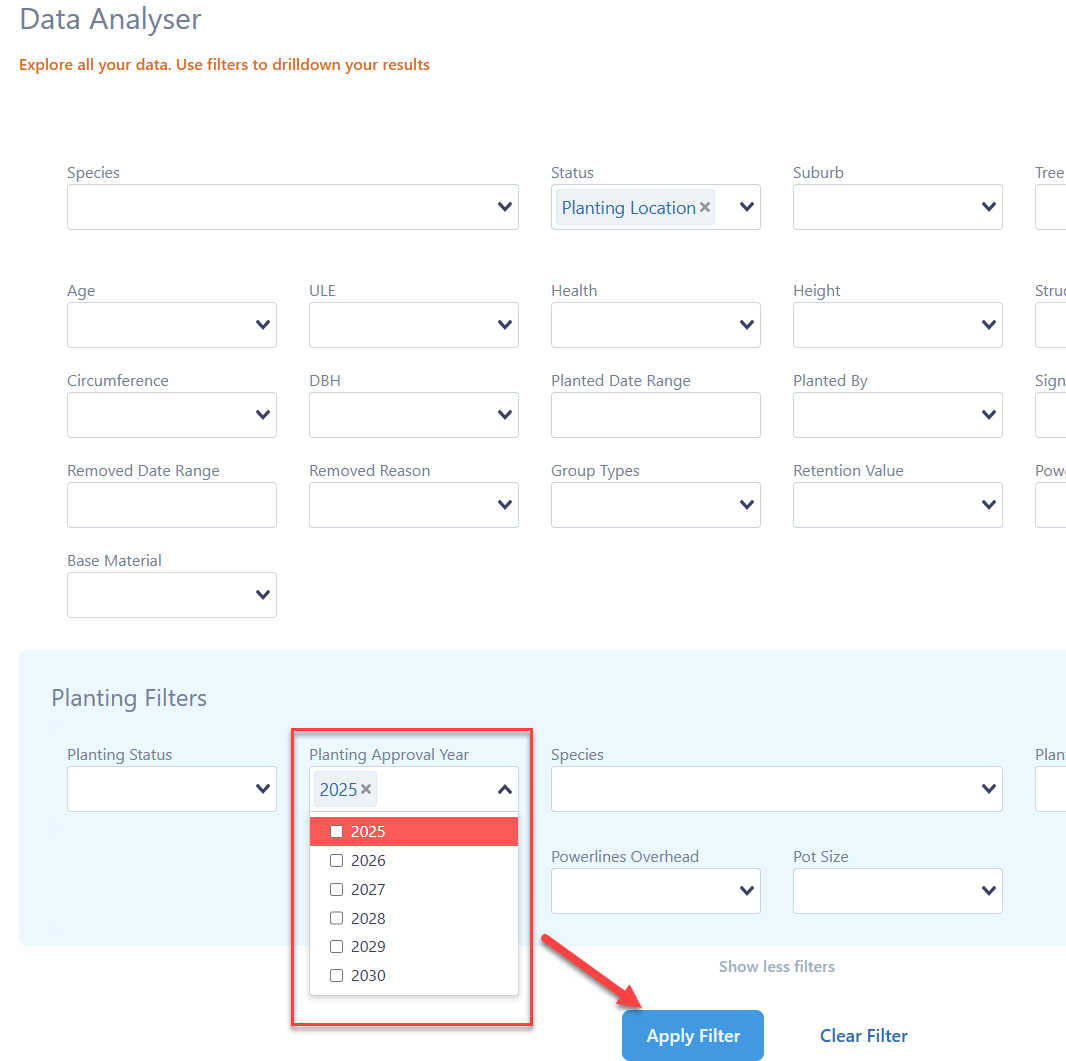Click the Clear Filter link

pos(864,1036)
